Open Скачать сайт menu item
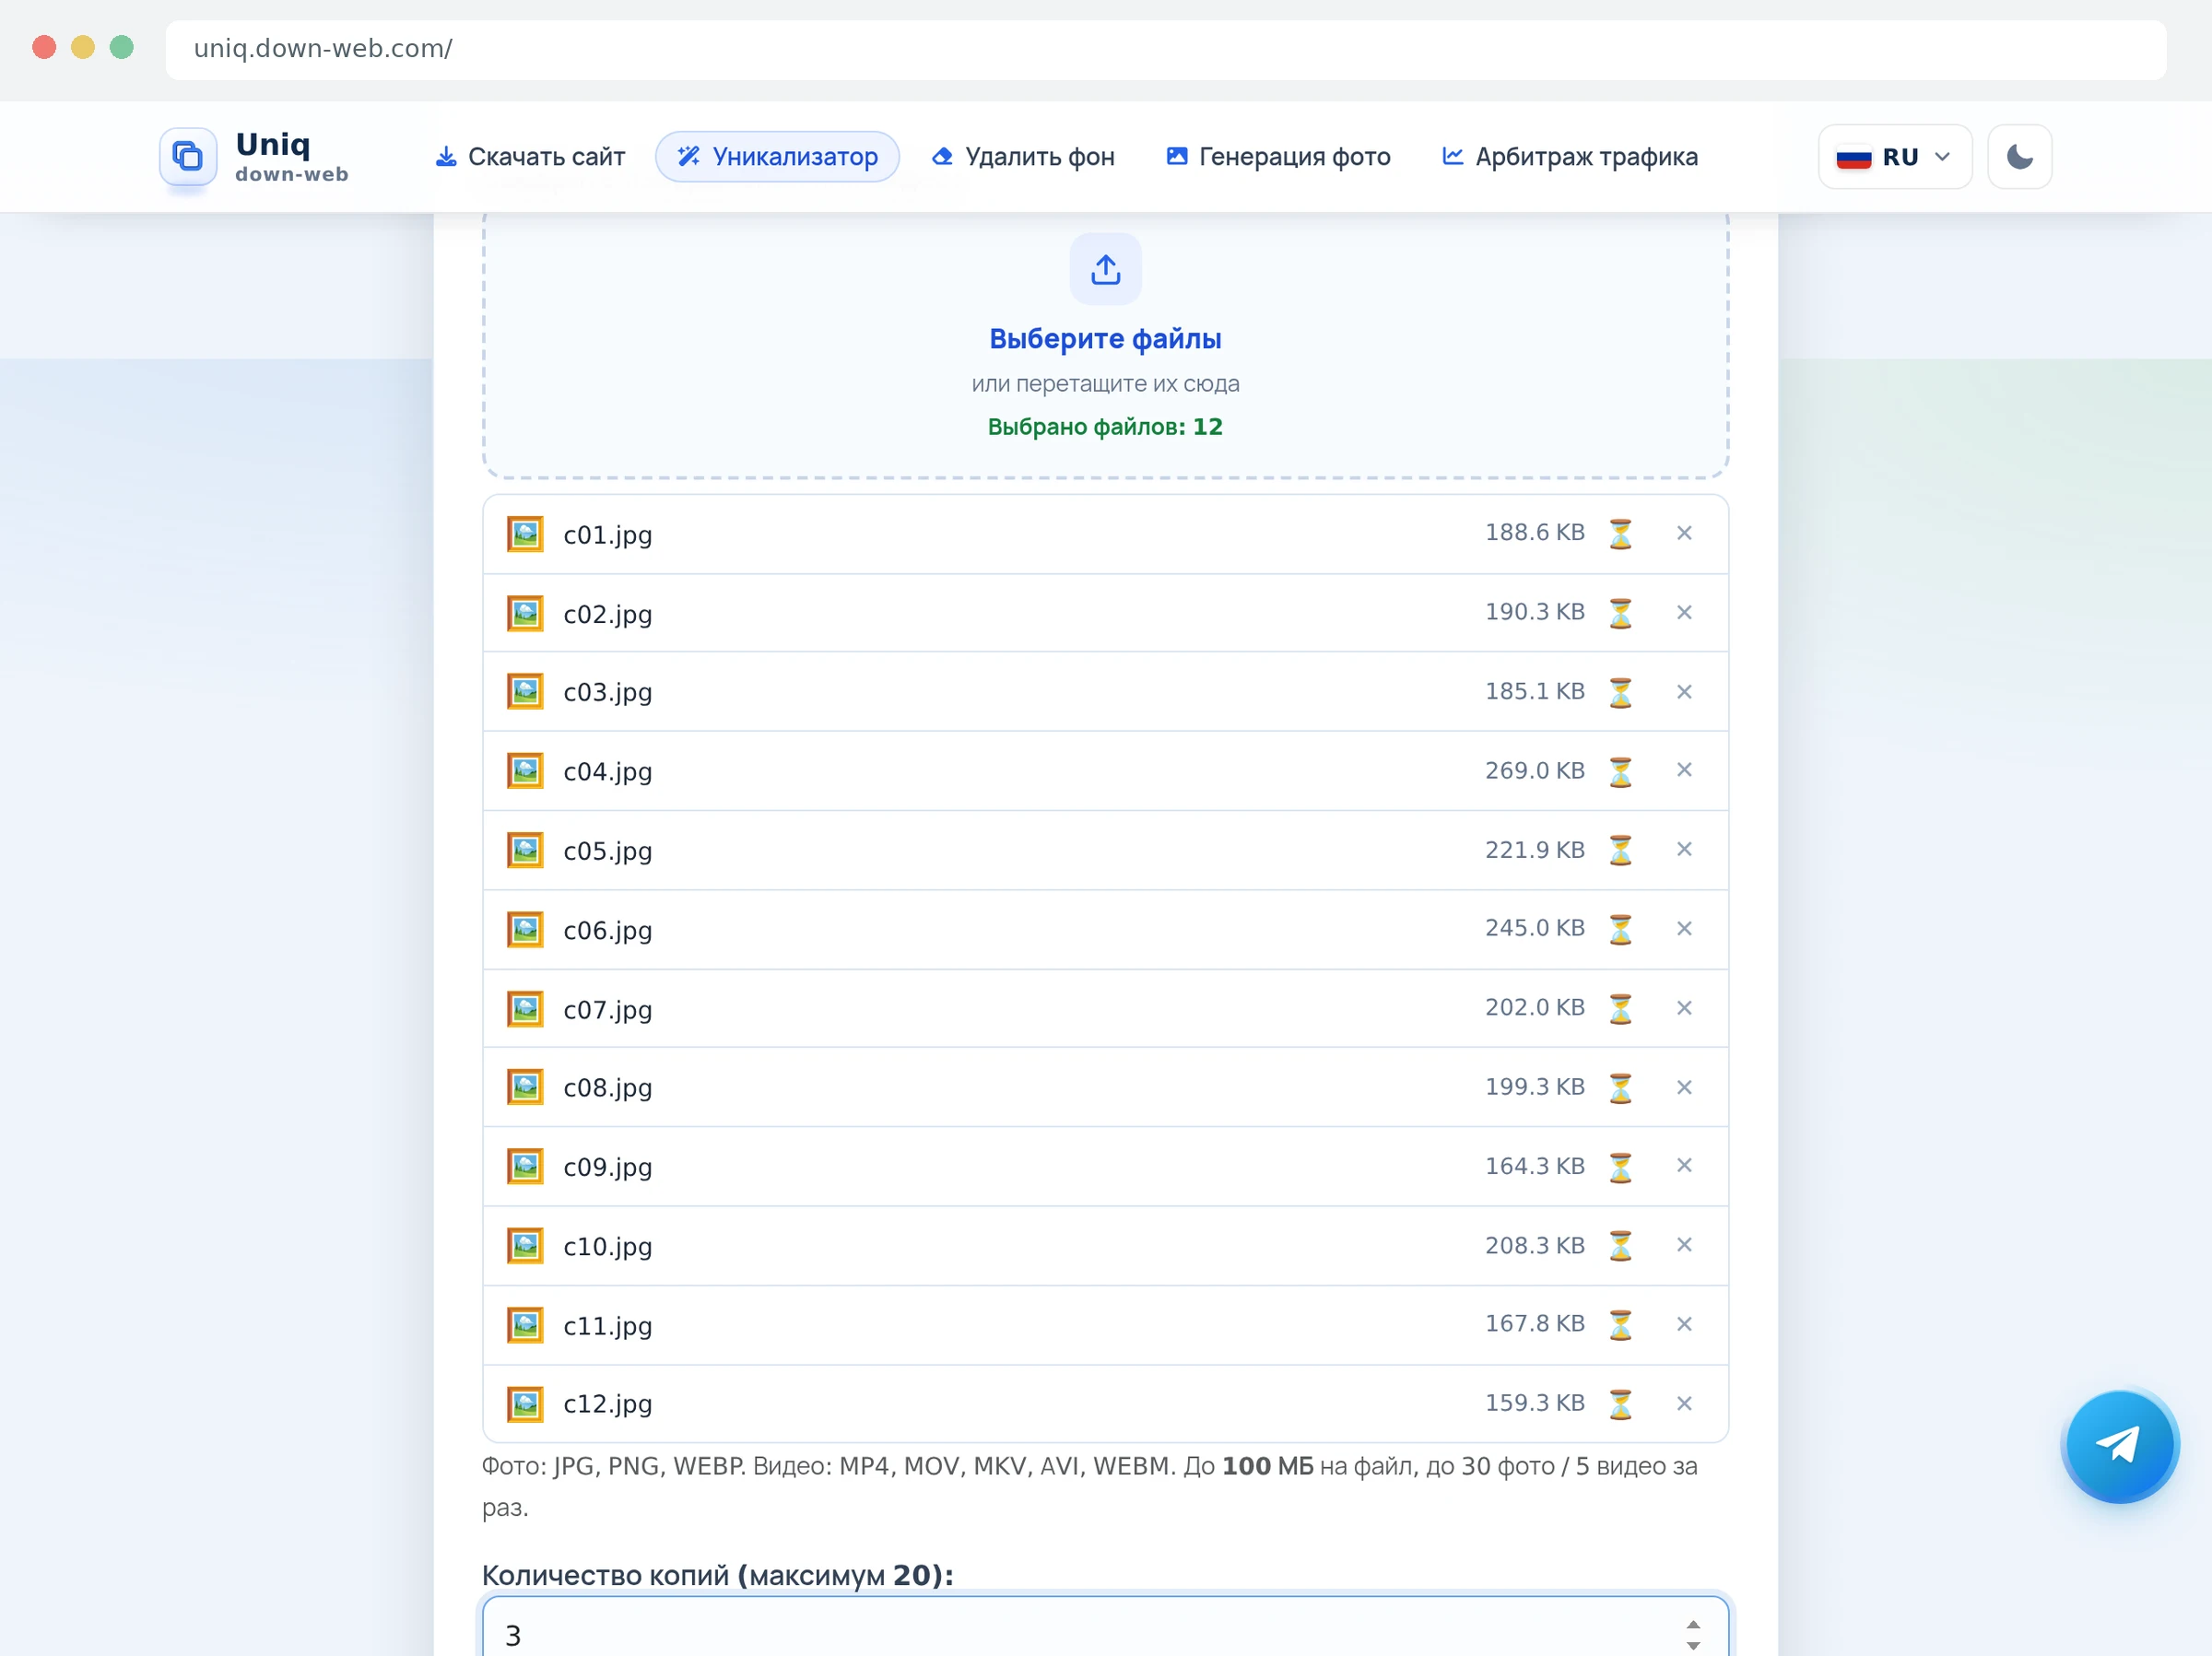 click(x=530, y=157)
